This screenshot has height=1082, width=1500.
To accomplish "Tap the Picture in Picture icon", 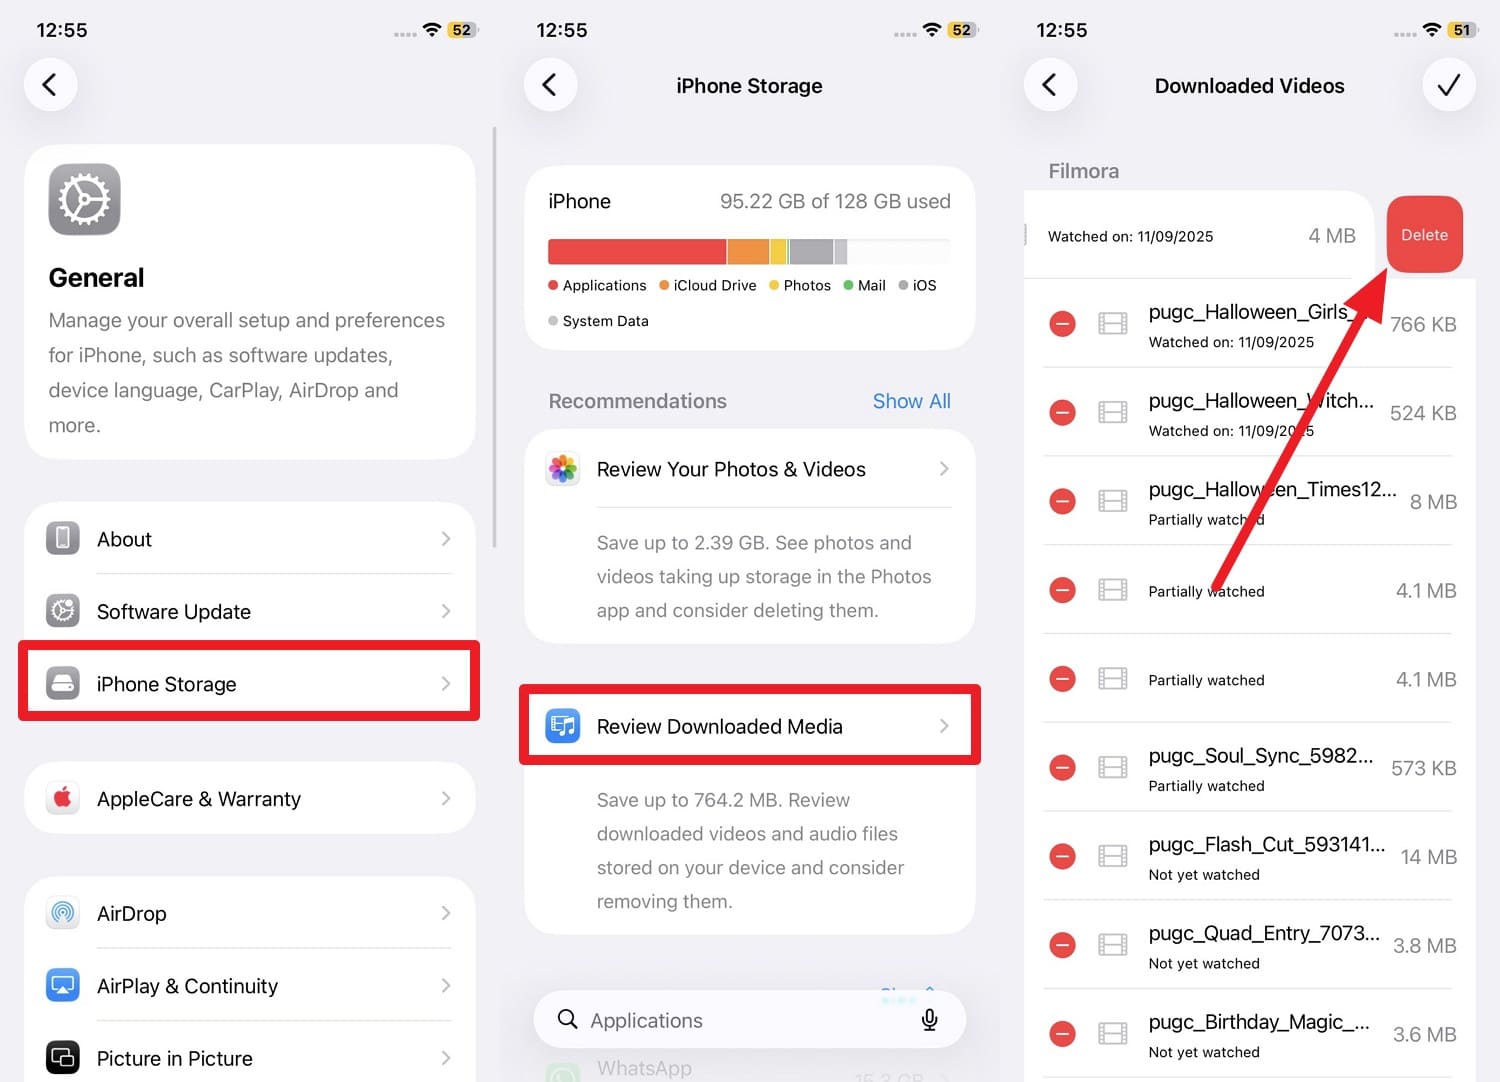I will tap(63, 1058).
